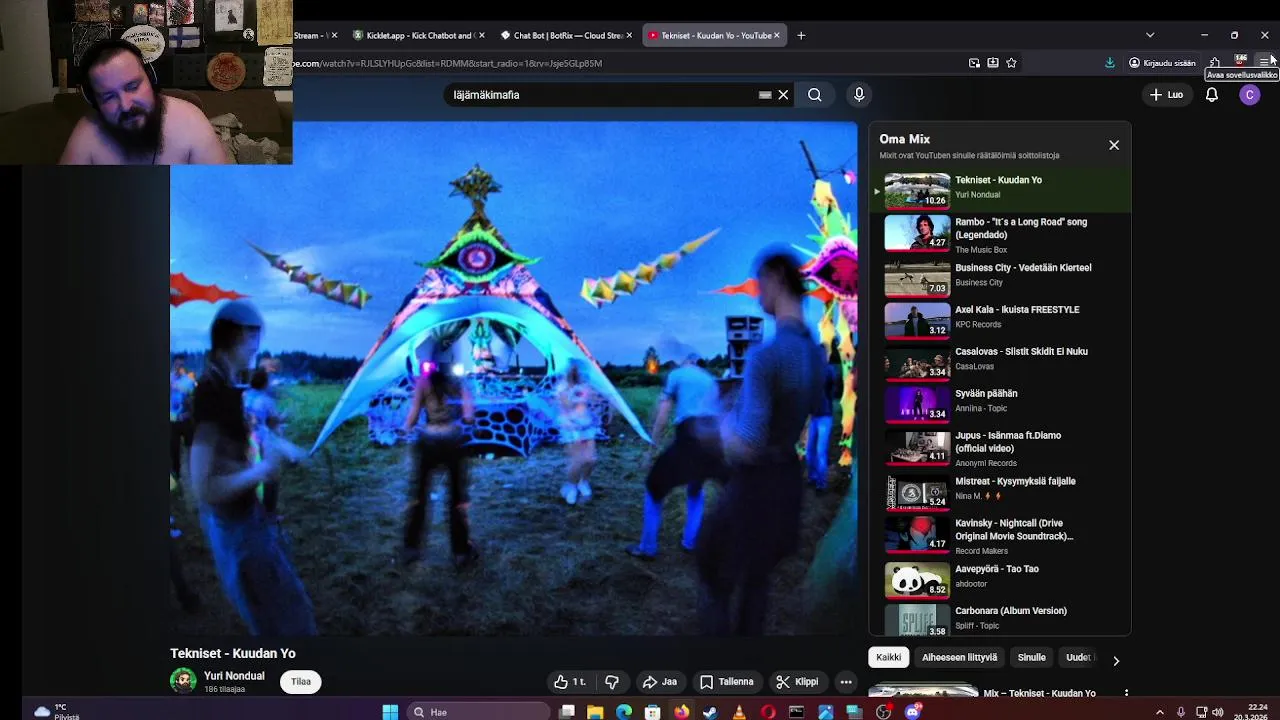Open the Firefox application menu hamburger icon
The width and height of the screenshot is (1280, 720).
(1265, 62)
